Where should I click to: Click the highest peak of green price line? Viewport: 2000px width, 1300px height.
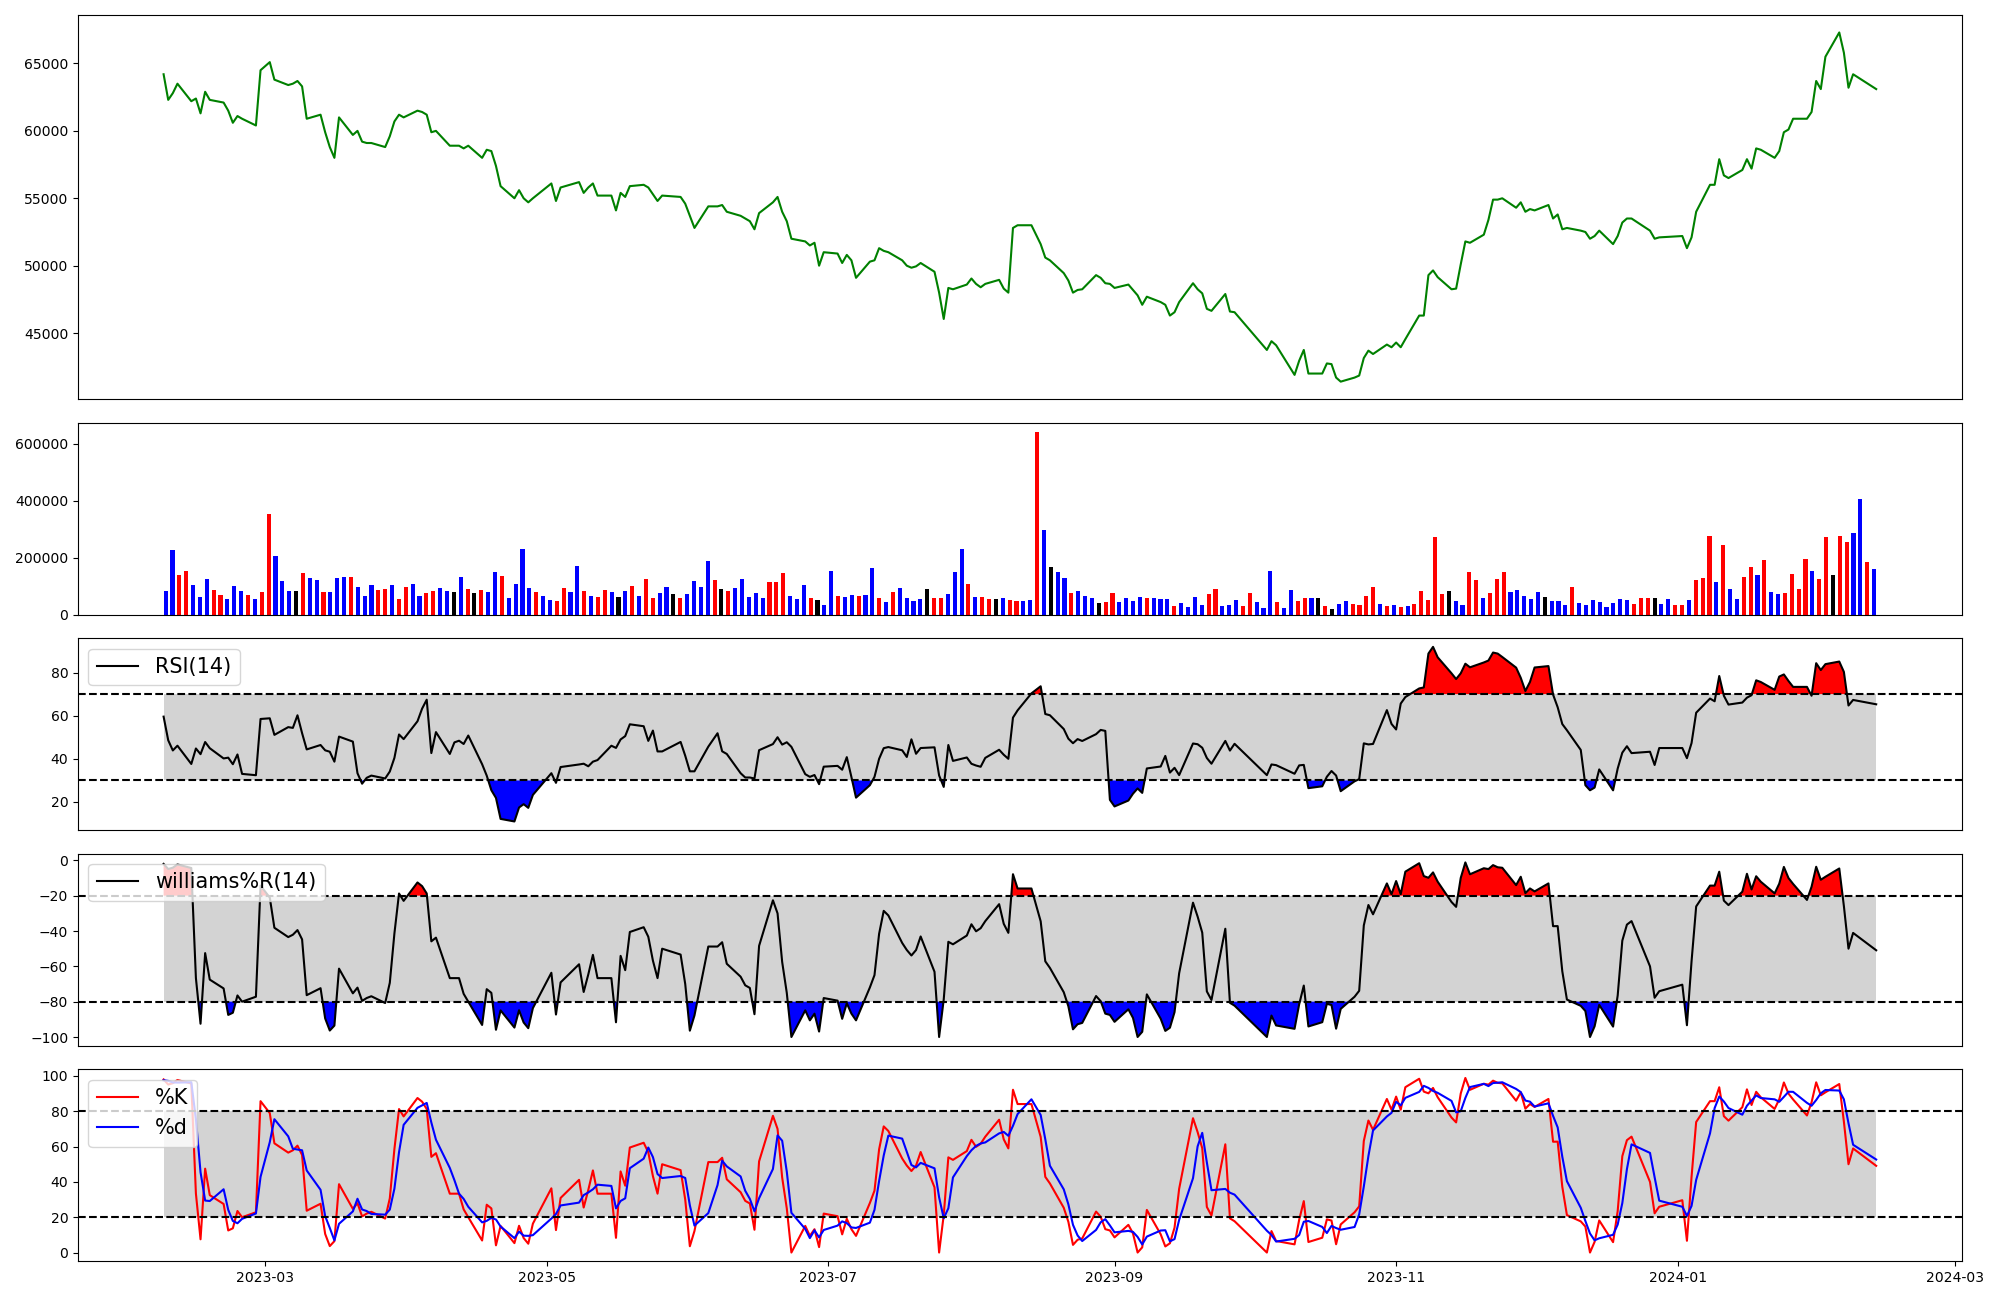coord(1839,33)
